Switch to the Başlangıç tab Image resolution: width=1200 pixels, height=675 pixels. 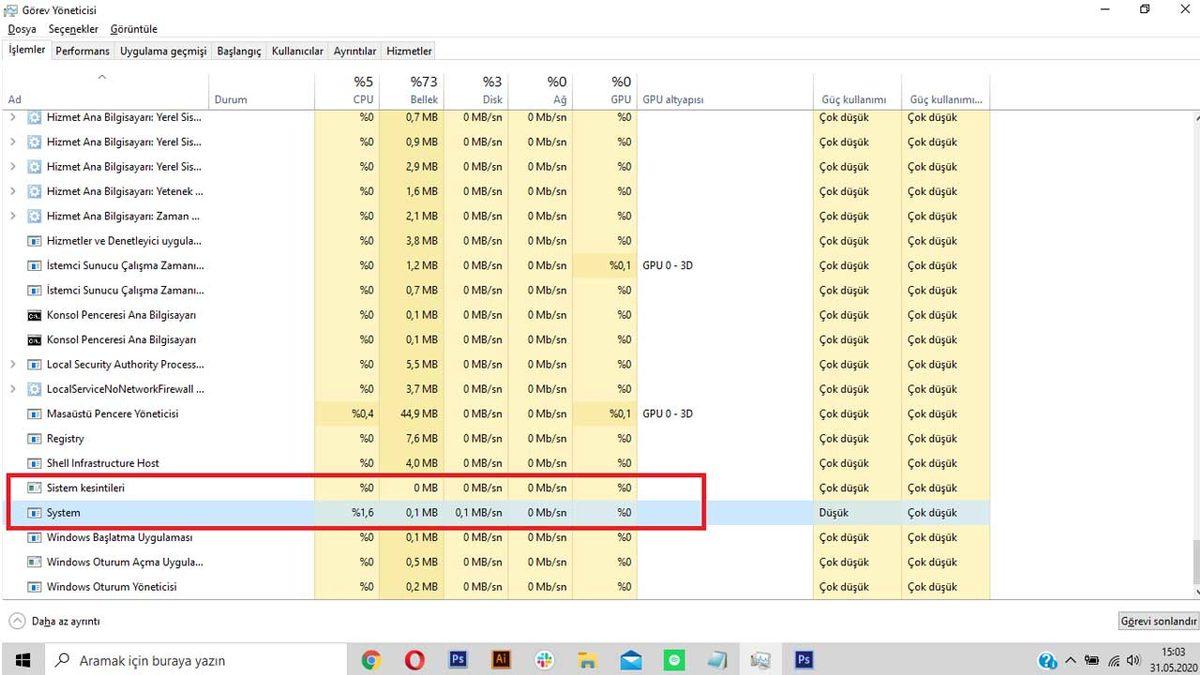[238, 50]
